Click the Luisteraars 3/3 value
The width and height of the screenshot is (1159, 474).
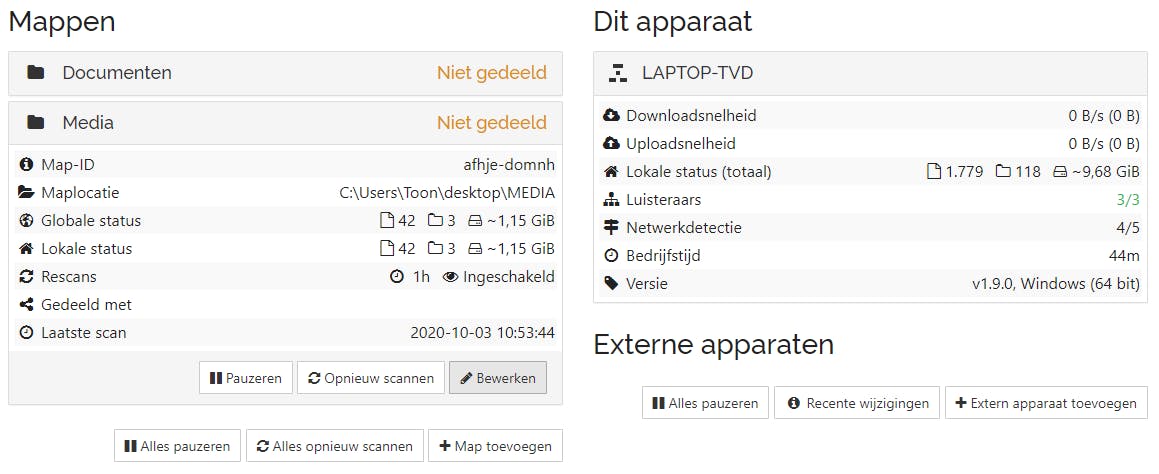tap(1128, 200)
